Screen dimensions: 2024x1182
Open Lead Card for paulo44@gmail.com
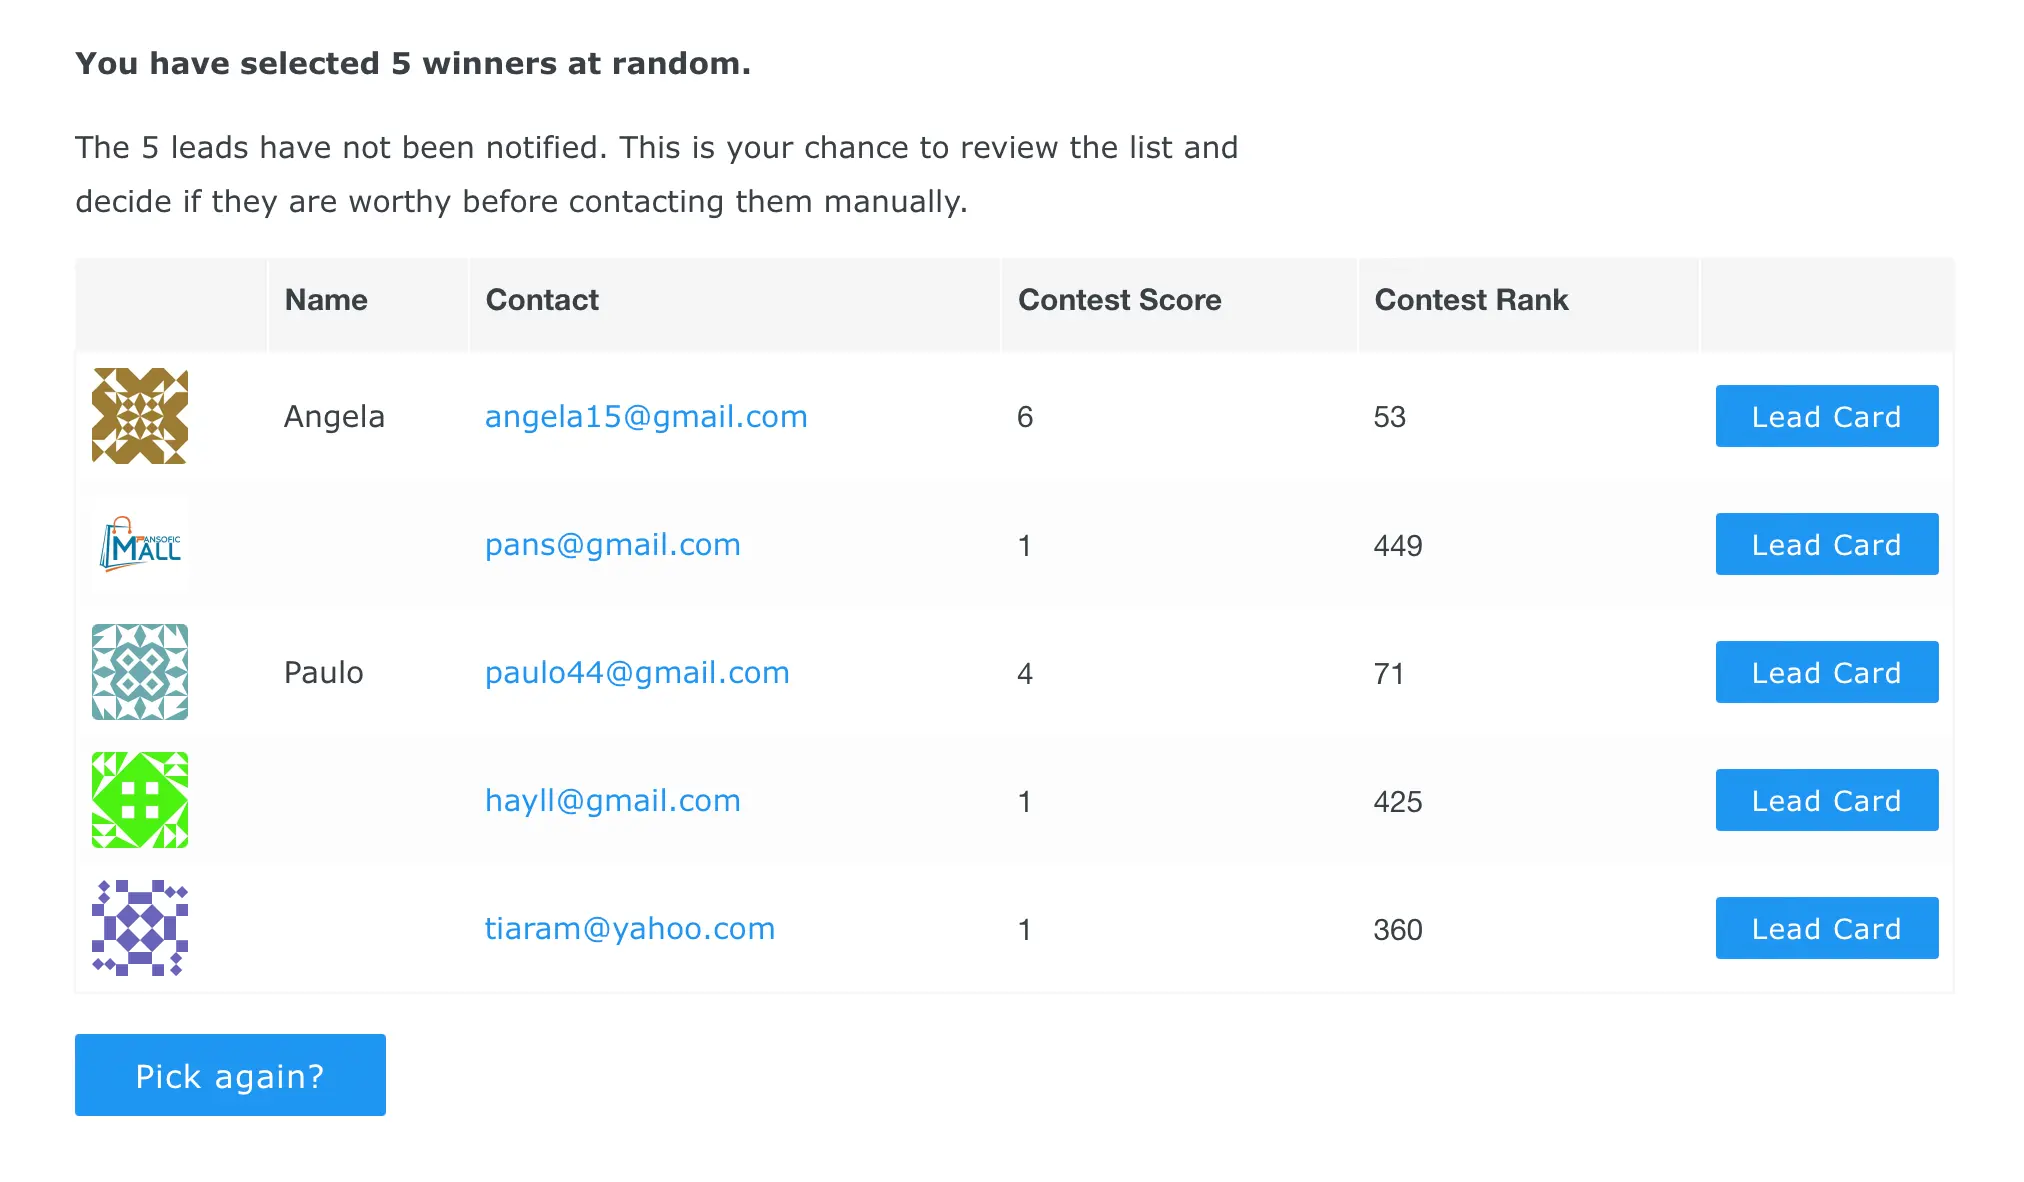point(1826,673)
